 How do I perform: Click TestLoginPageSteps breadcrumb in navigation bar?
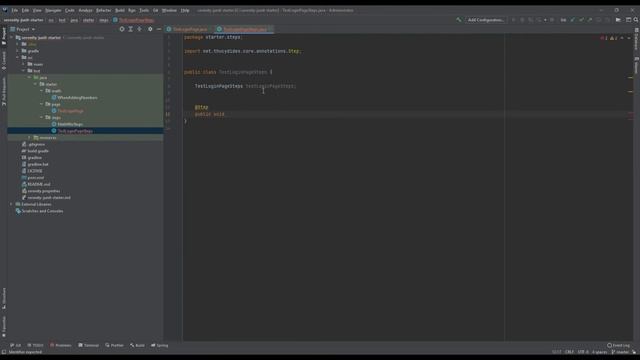[x=133, y=20]
